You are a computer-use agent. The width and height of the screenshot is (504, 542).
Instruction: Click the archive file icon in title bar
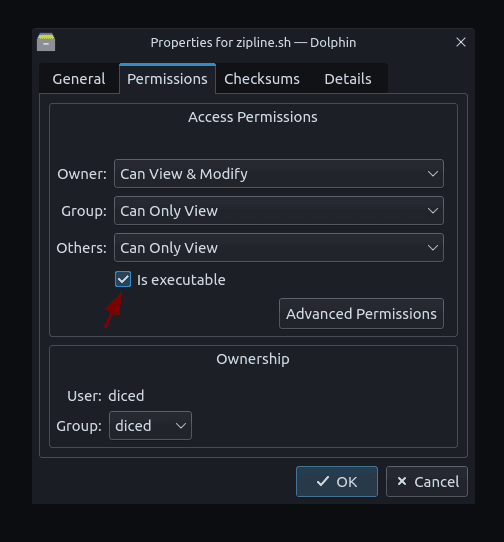click(46, 42)
